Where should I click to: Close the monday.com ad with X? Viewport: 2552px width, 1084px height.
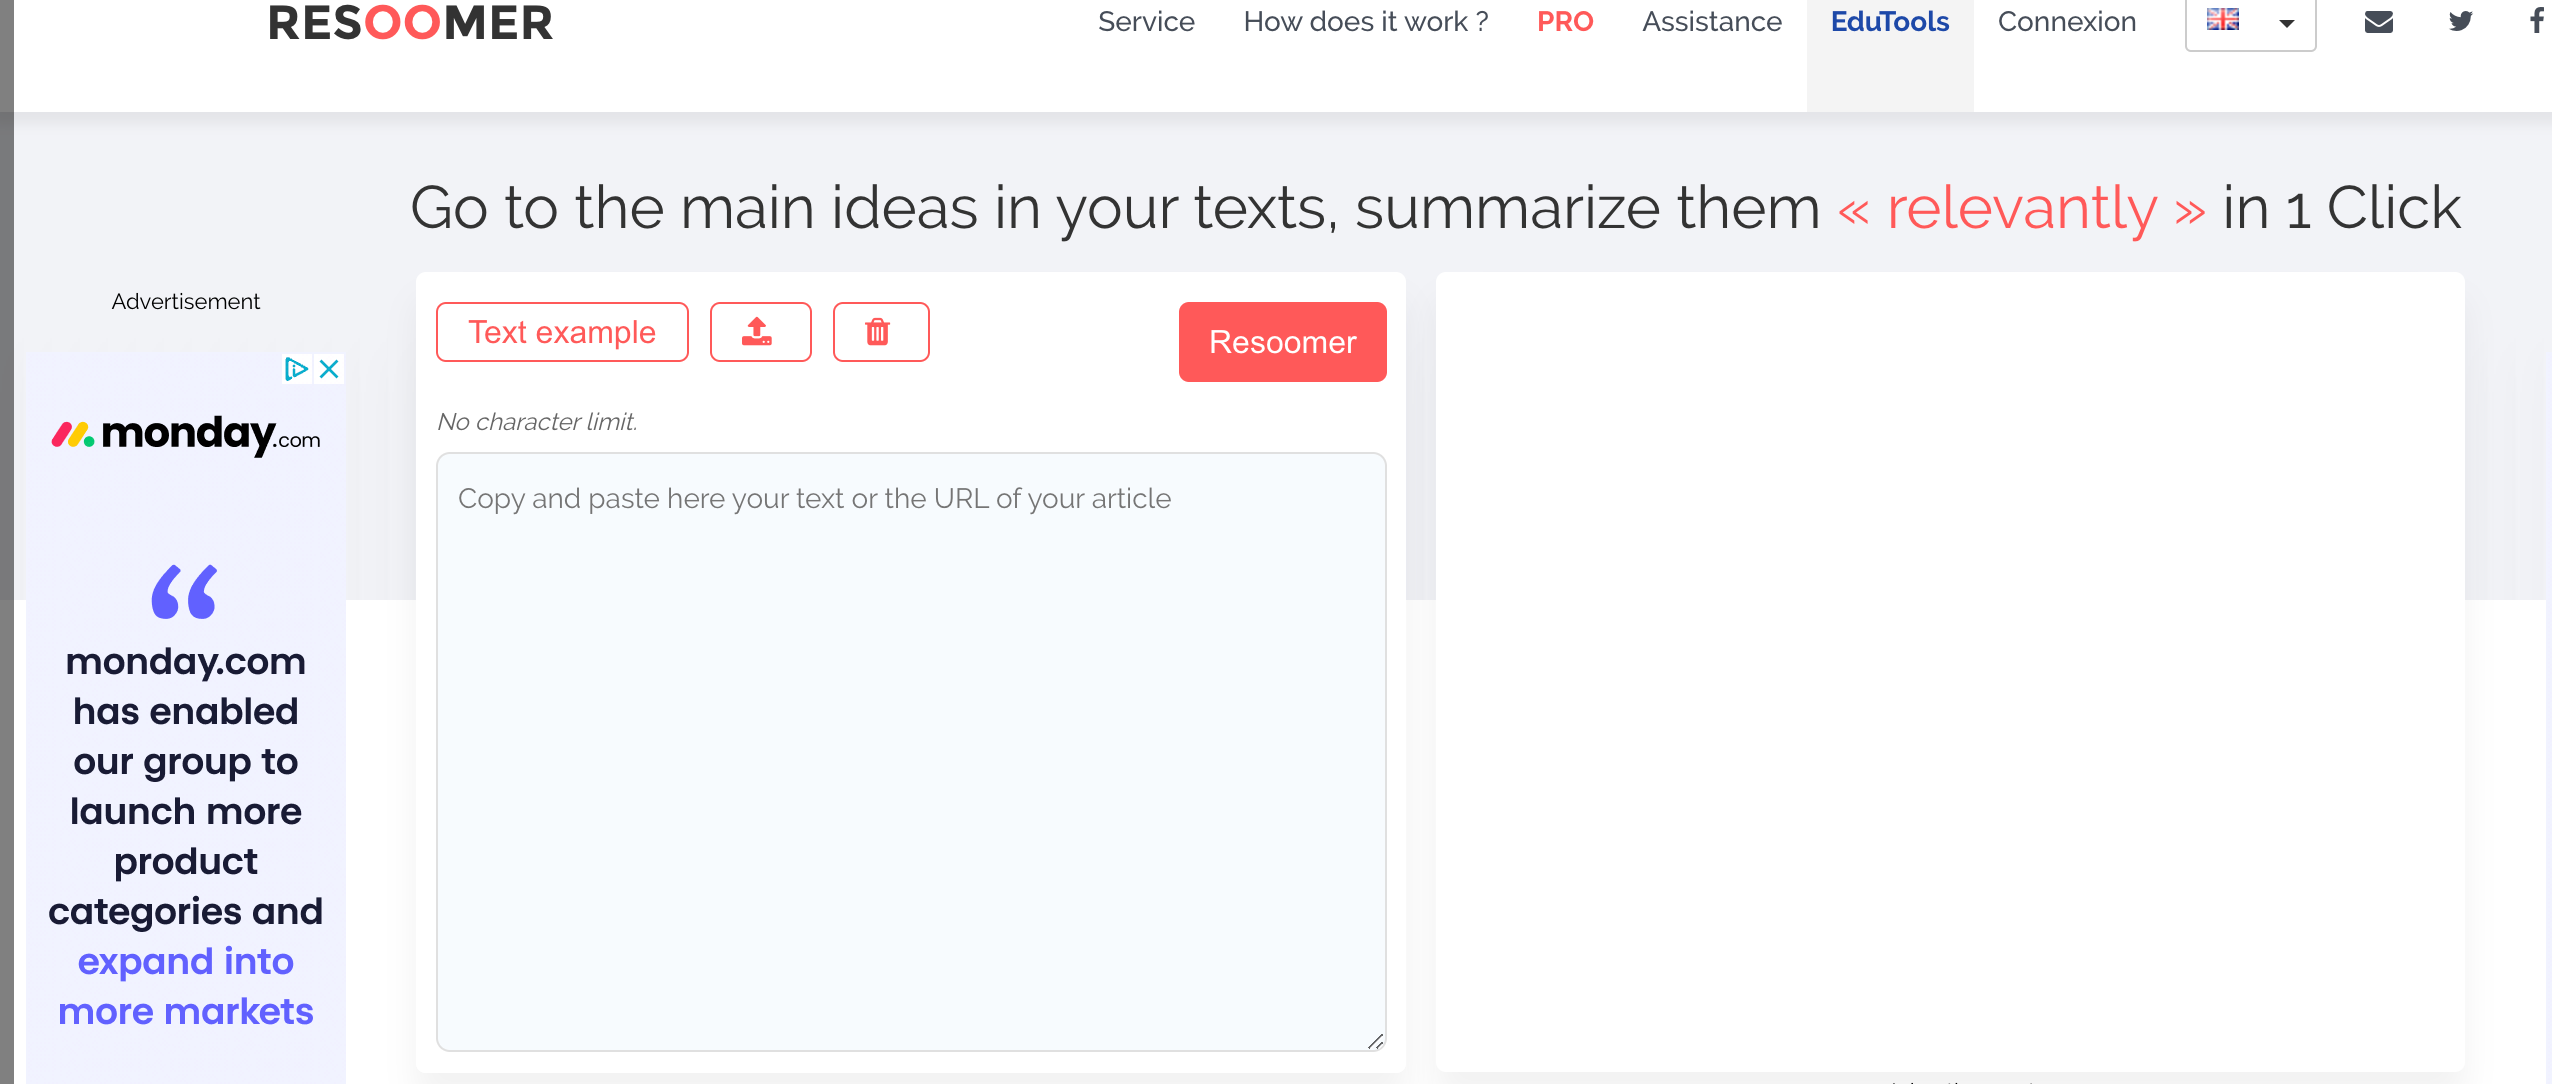click(x=329, y=369)
